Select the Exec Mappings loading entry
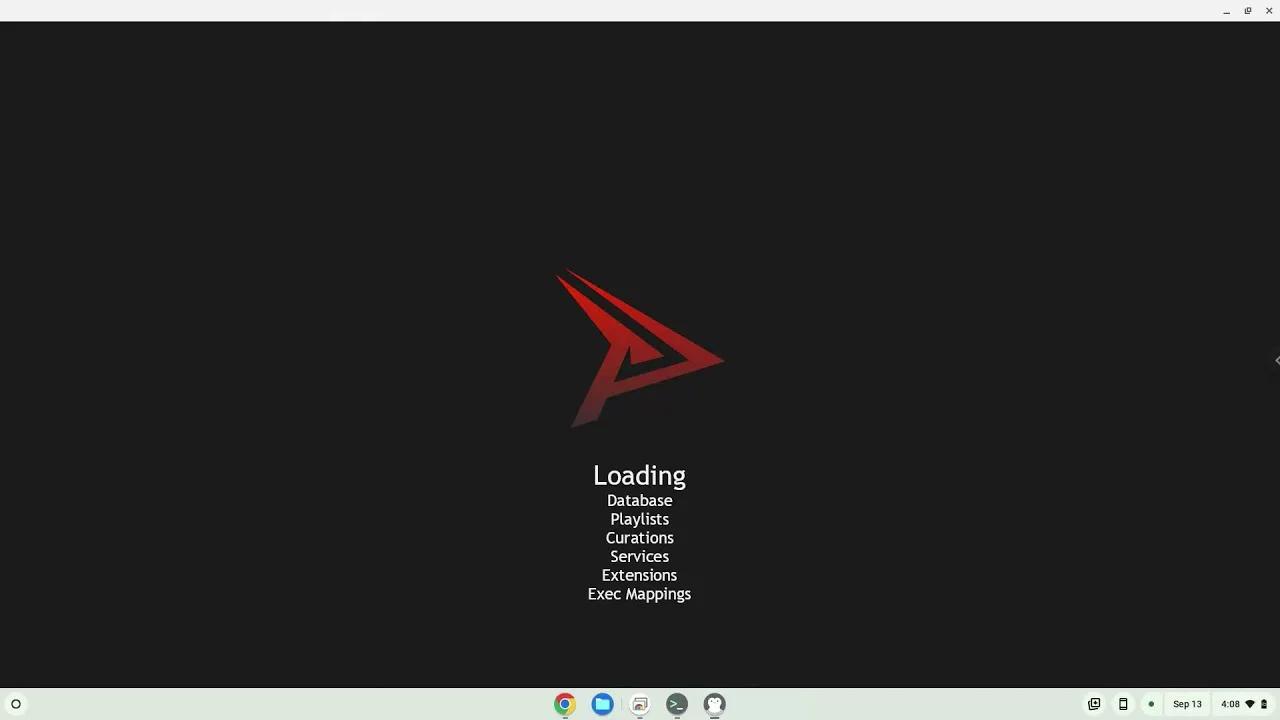Screen dimensions: 1280x720 (x=639, y=593)
